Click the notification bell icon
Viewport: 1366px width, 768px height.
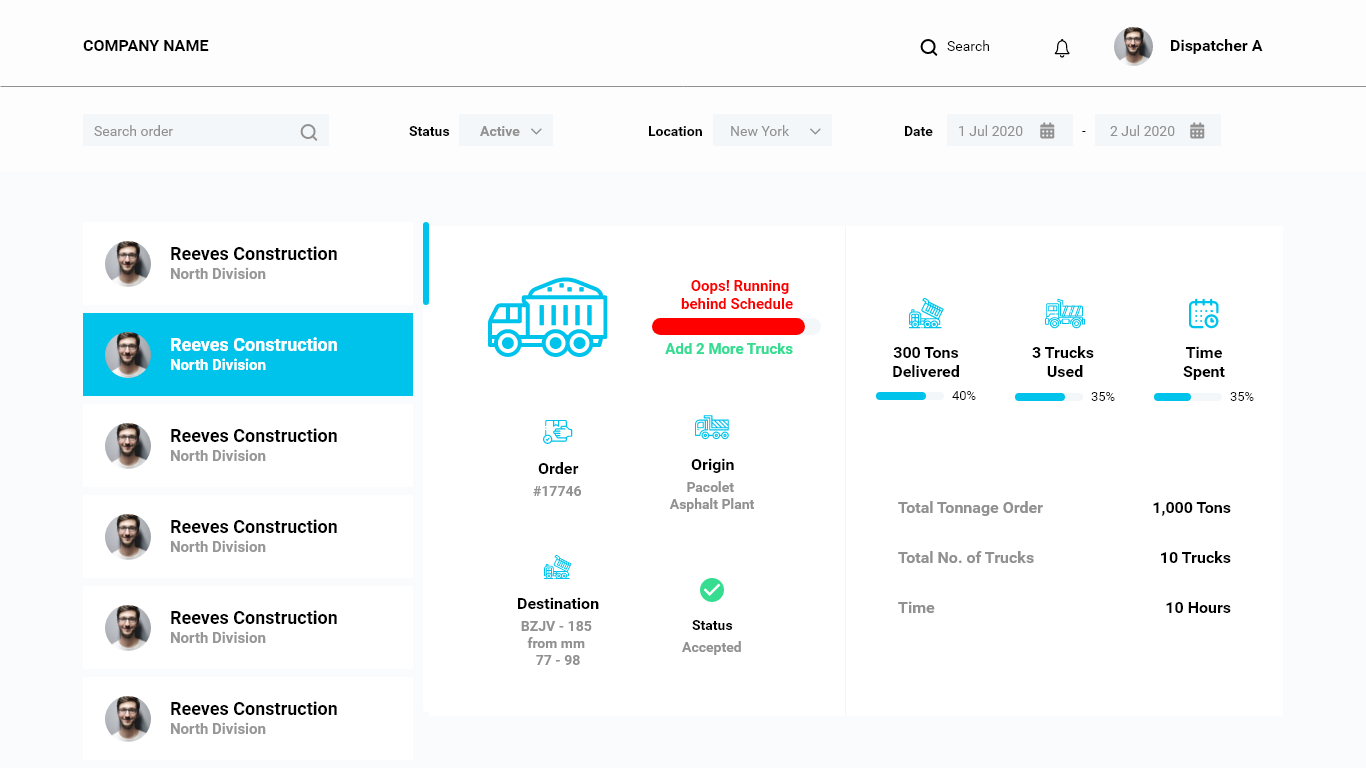point(1062,47)
